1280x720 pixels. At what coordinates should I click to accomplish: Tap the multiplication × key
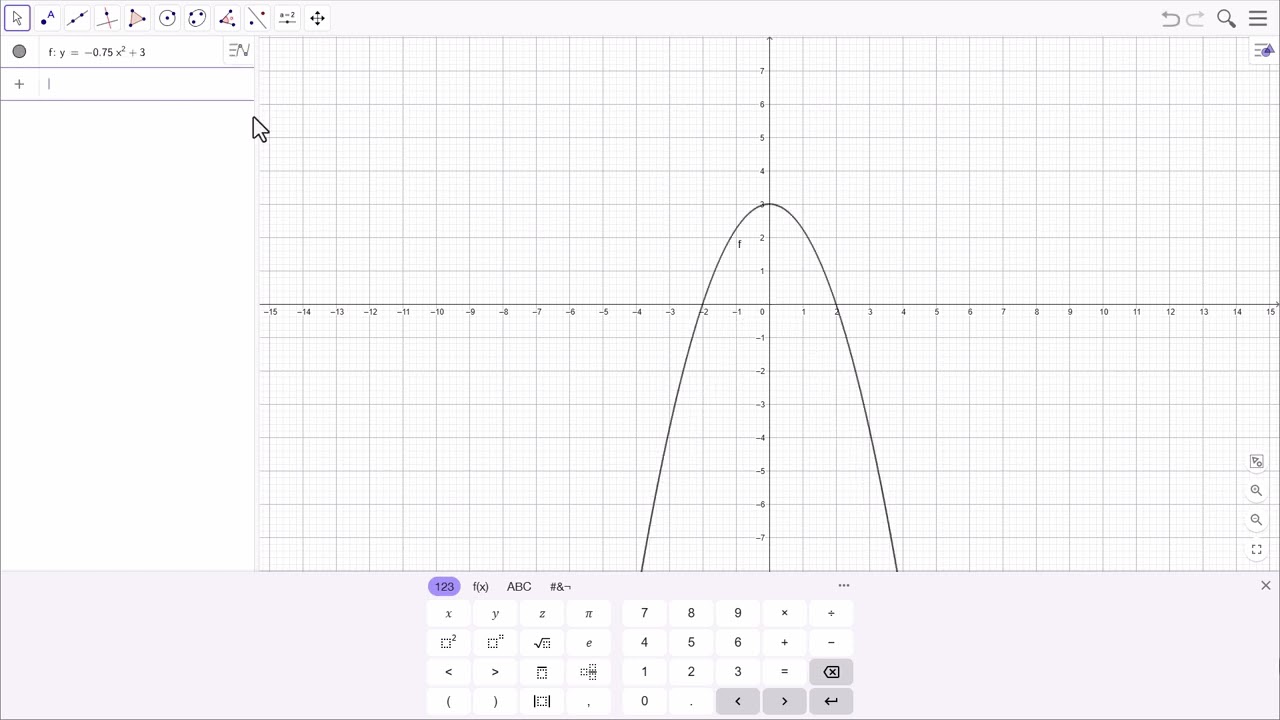785,613
